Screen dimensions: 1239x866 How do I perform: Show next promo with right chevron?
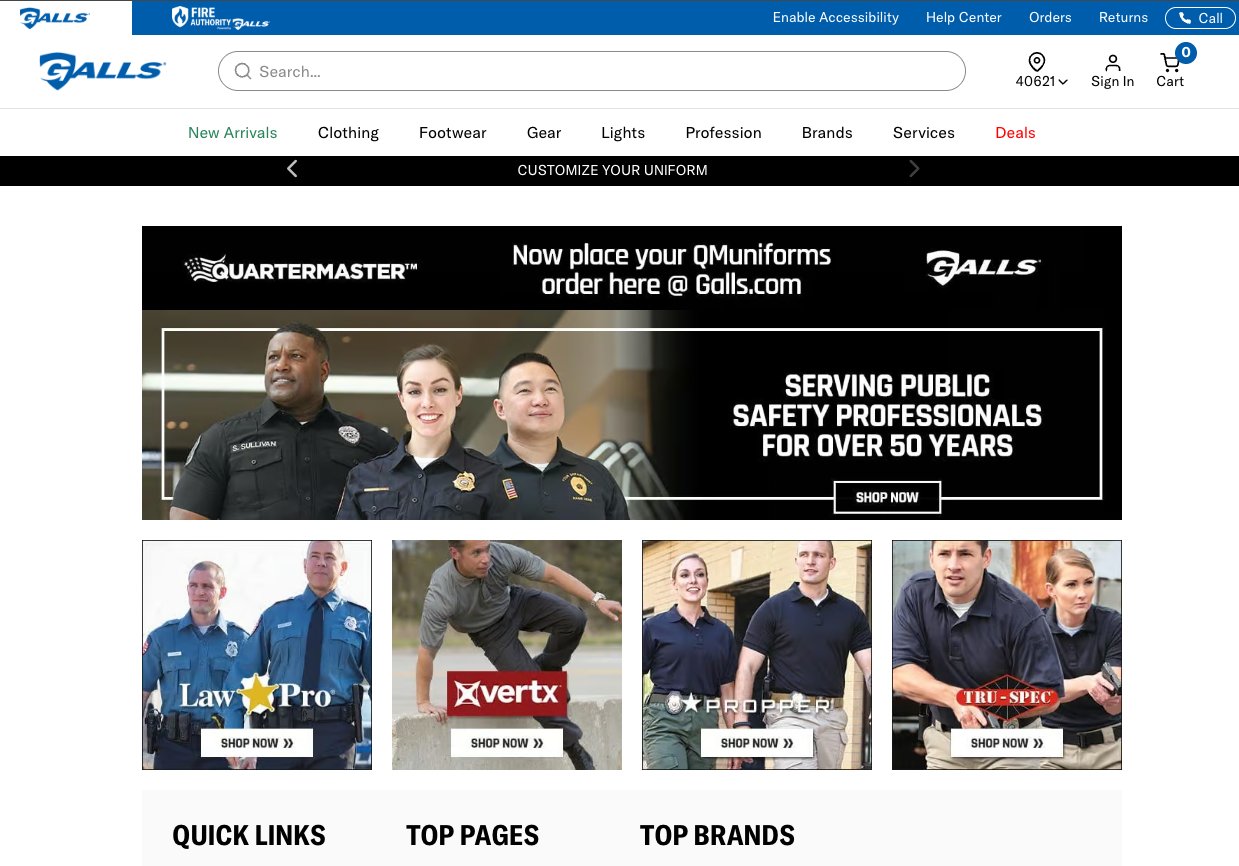click(x=914, y=169)
